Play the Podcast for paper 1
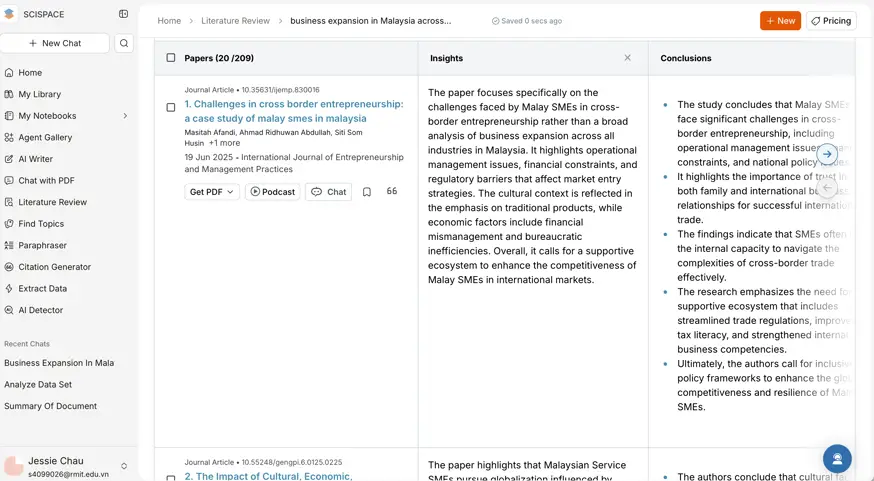This screenshot has width=874, height=481. (273, 192)
